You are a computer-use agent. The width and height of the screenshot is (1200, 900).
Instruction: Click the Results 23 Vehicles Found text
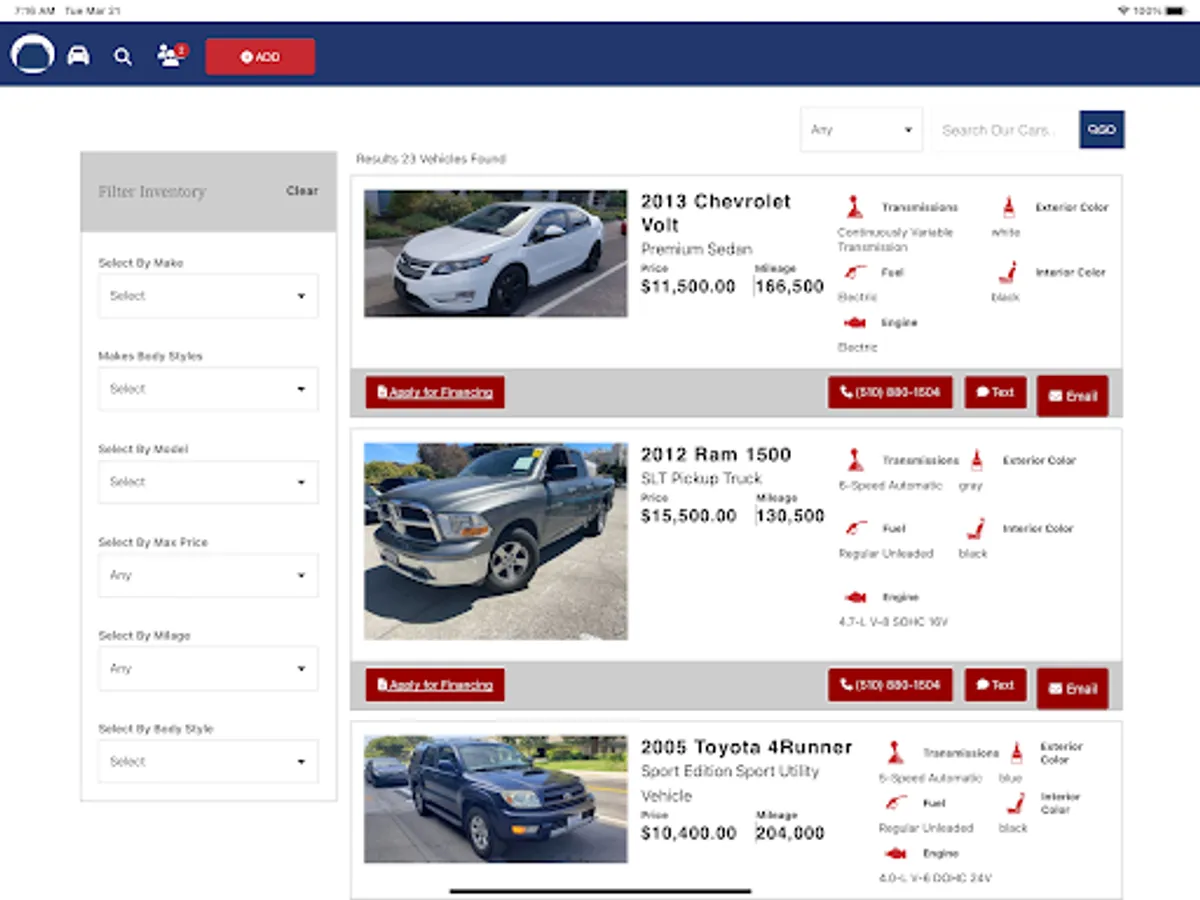point(431,159)
